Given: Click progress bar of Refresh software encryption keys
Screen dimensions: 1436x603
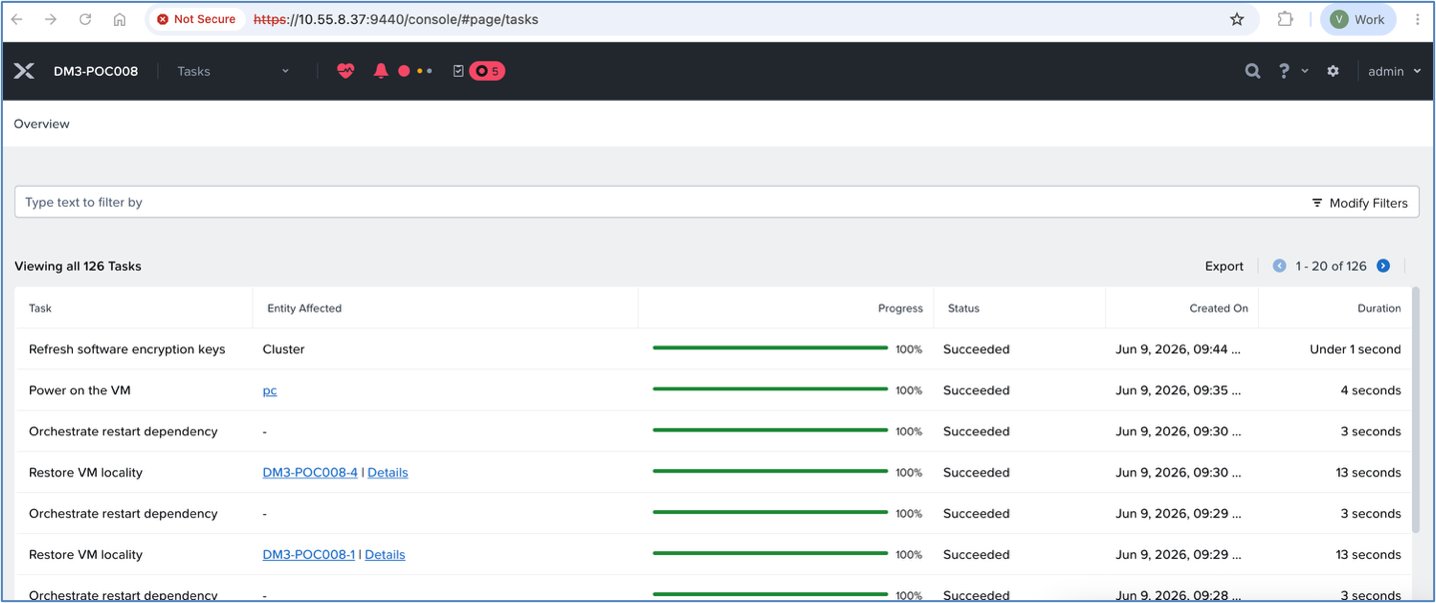Looking at the screenshot, I should 770,348.
